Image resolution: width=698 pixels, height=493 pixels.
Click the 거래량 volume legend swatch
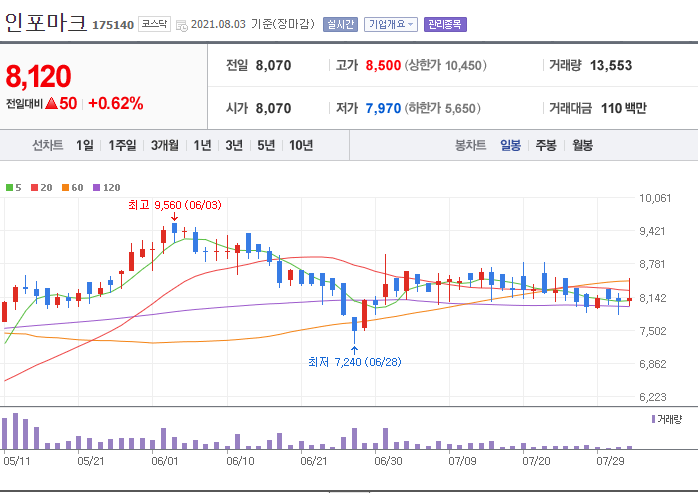pyautogui.click(x=653, y=419)
